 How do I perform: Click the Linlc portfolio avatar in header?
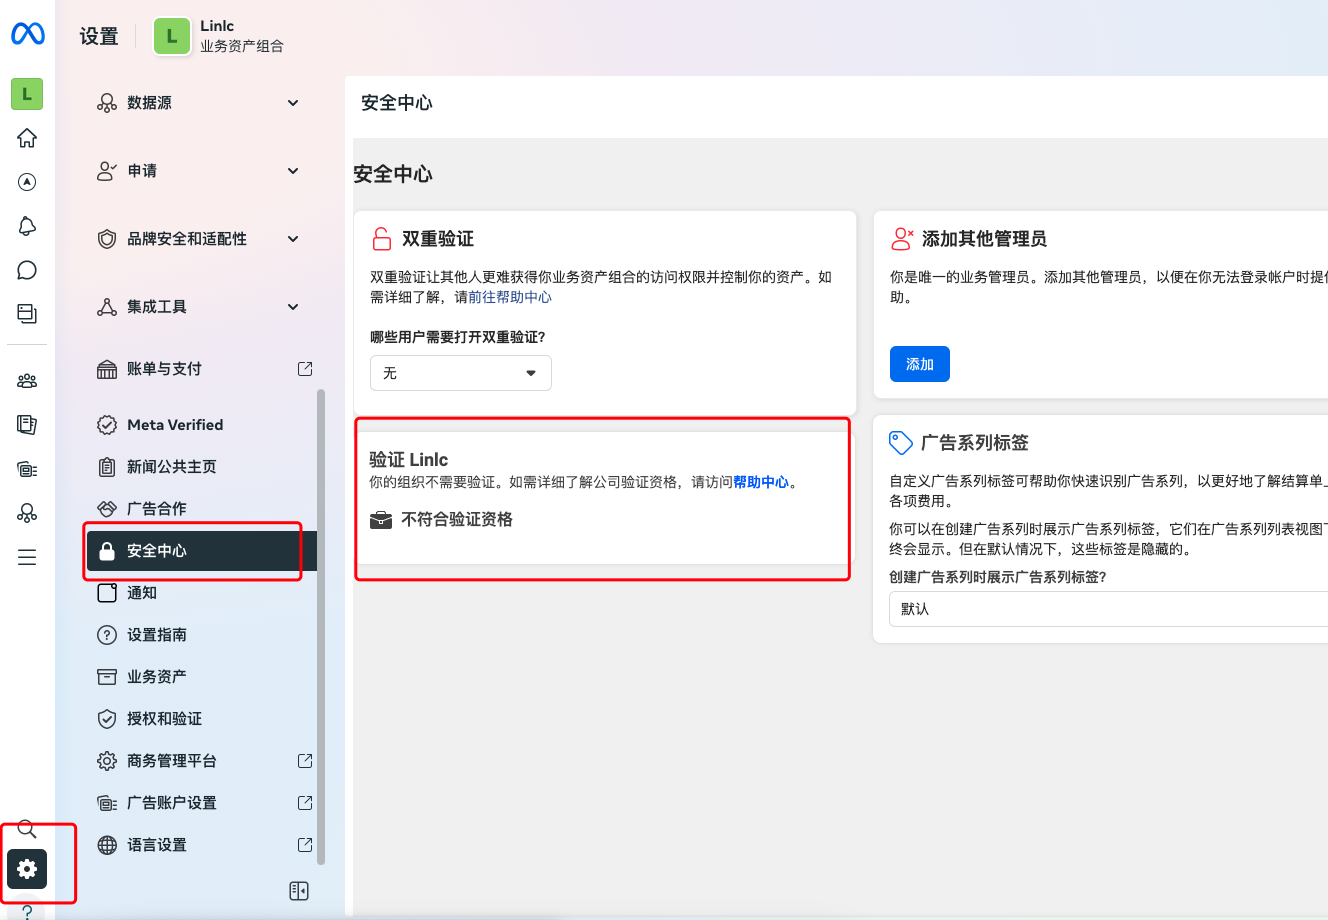click(172, 36)
